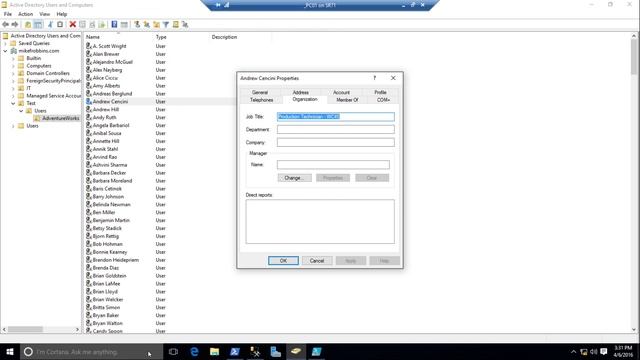
Task: Expand the bottom Users container node
Action: [x=13, y=126]
